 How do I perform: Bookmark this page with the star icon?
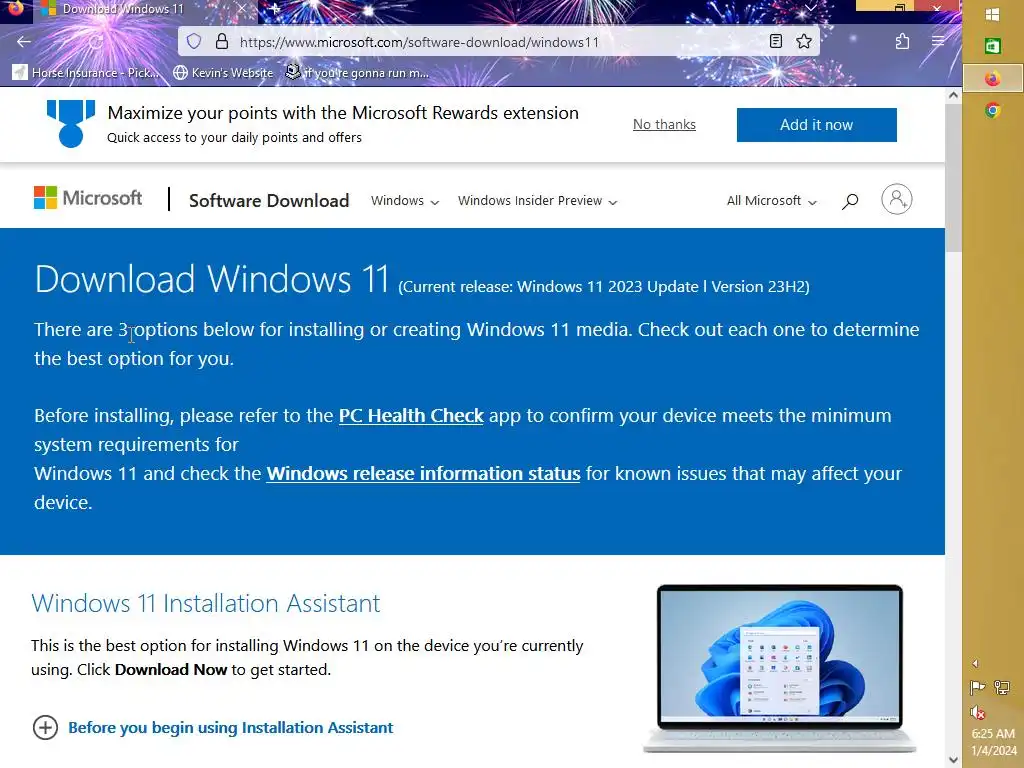[x=804, y=42]
